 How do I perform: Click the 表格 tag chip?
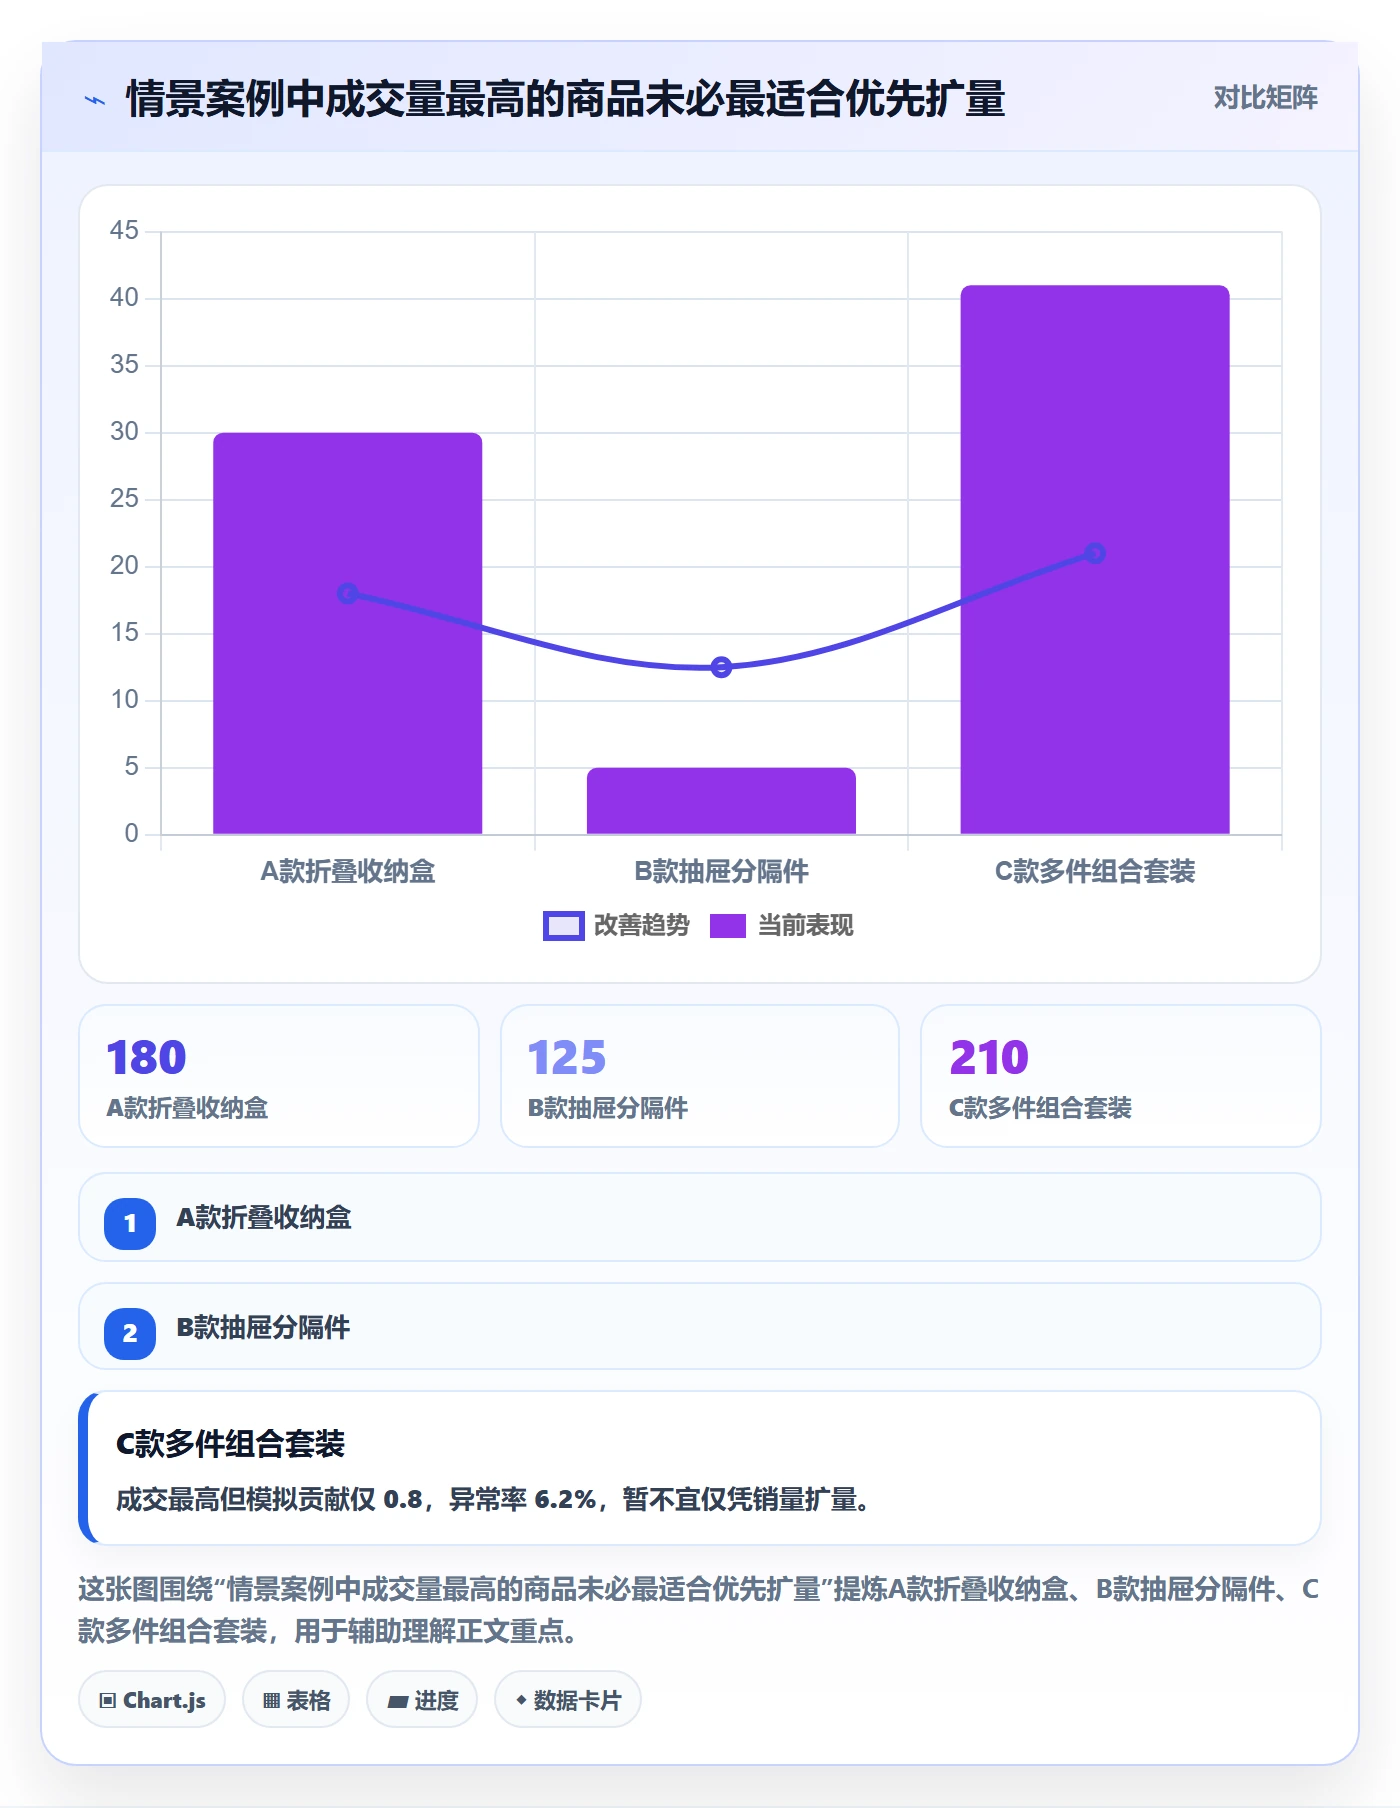tap(296, 1700)
